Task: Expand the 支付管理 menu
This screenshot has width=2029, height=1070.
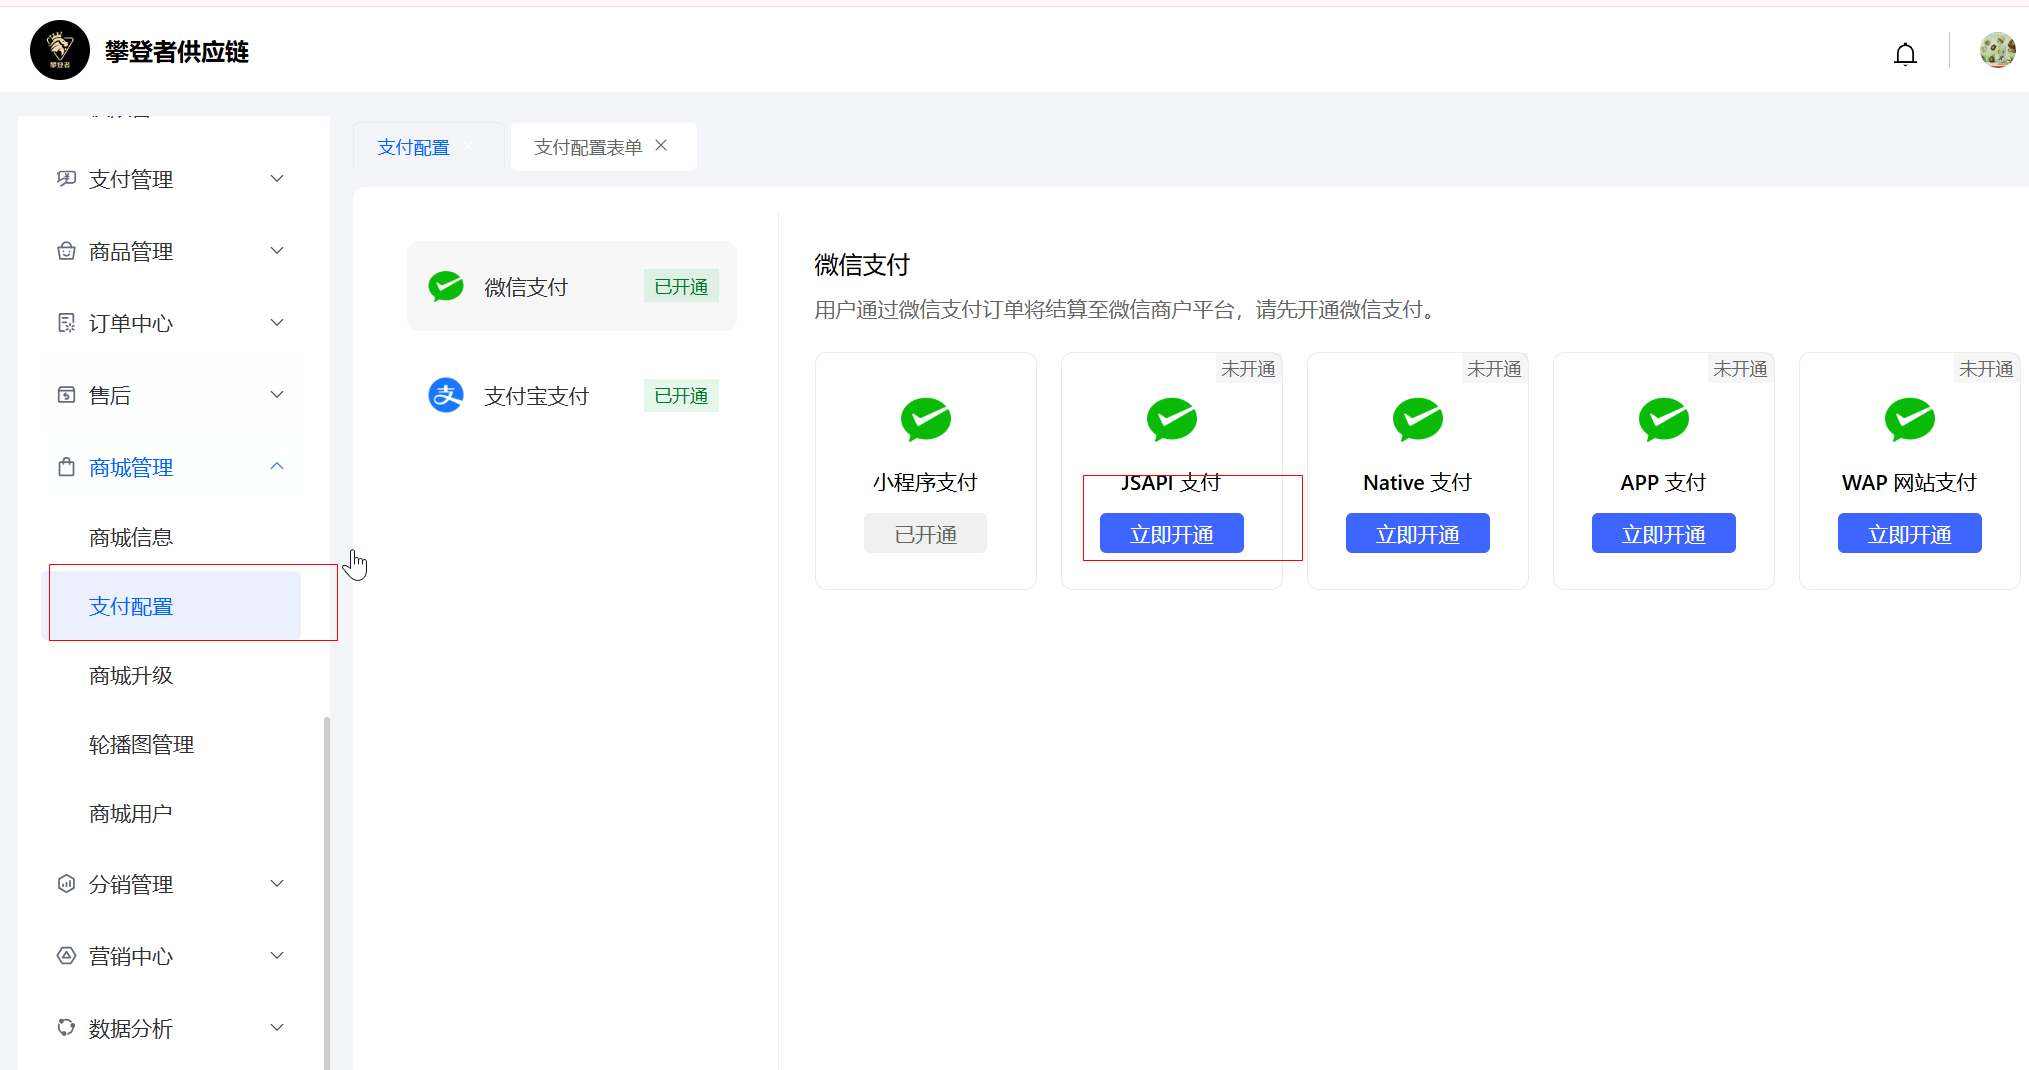Action: coord(170,179)
